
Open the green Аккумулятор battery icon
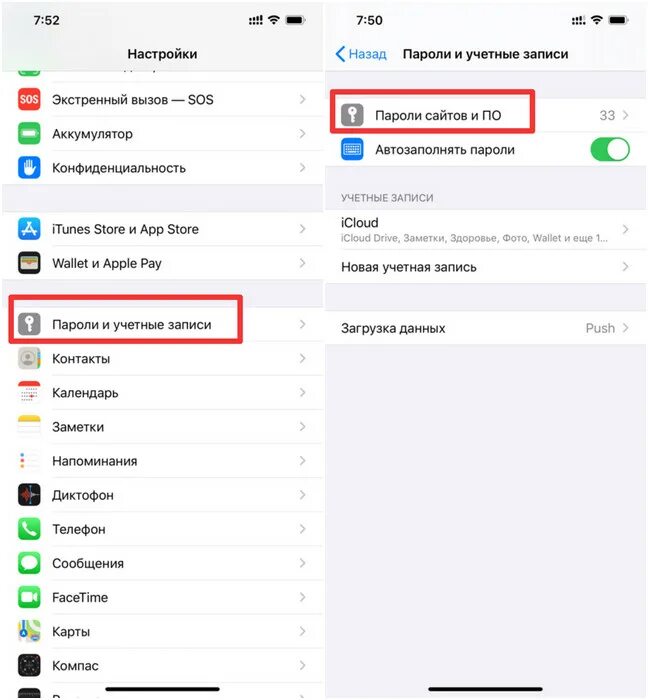(x=29, y=133)
